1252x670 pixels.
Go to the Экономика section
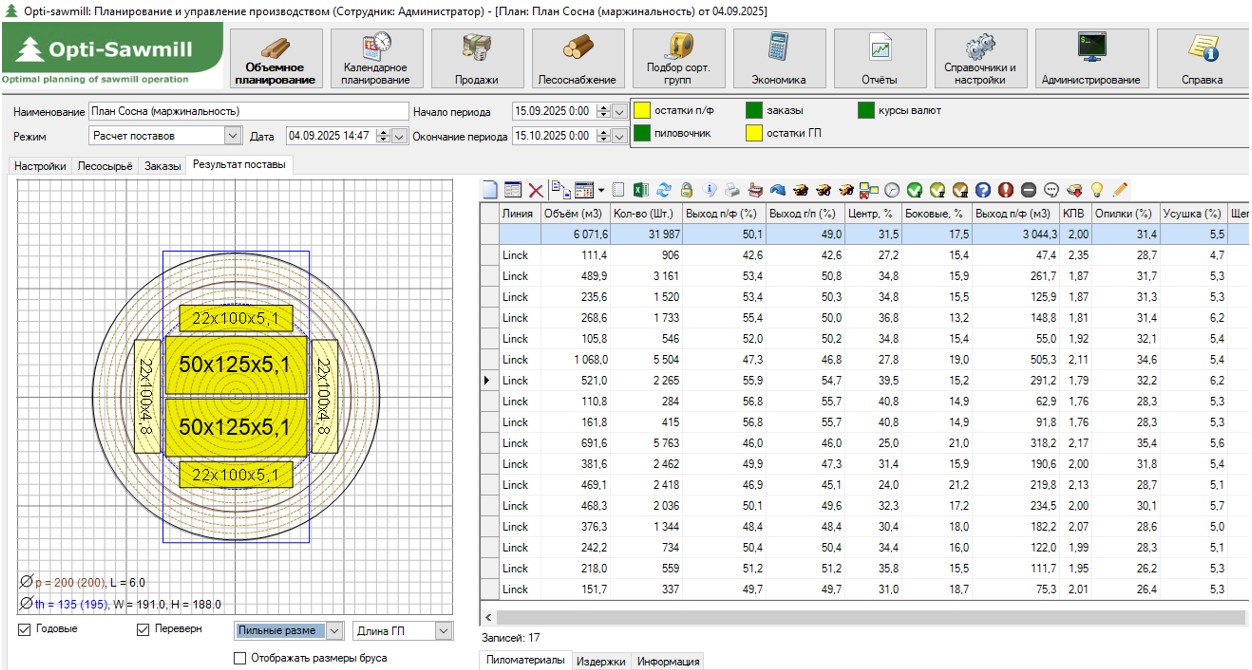pyautogui.click(x=778, y=58)
